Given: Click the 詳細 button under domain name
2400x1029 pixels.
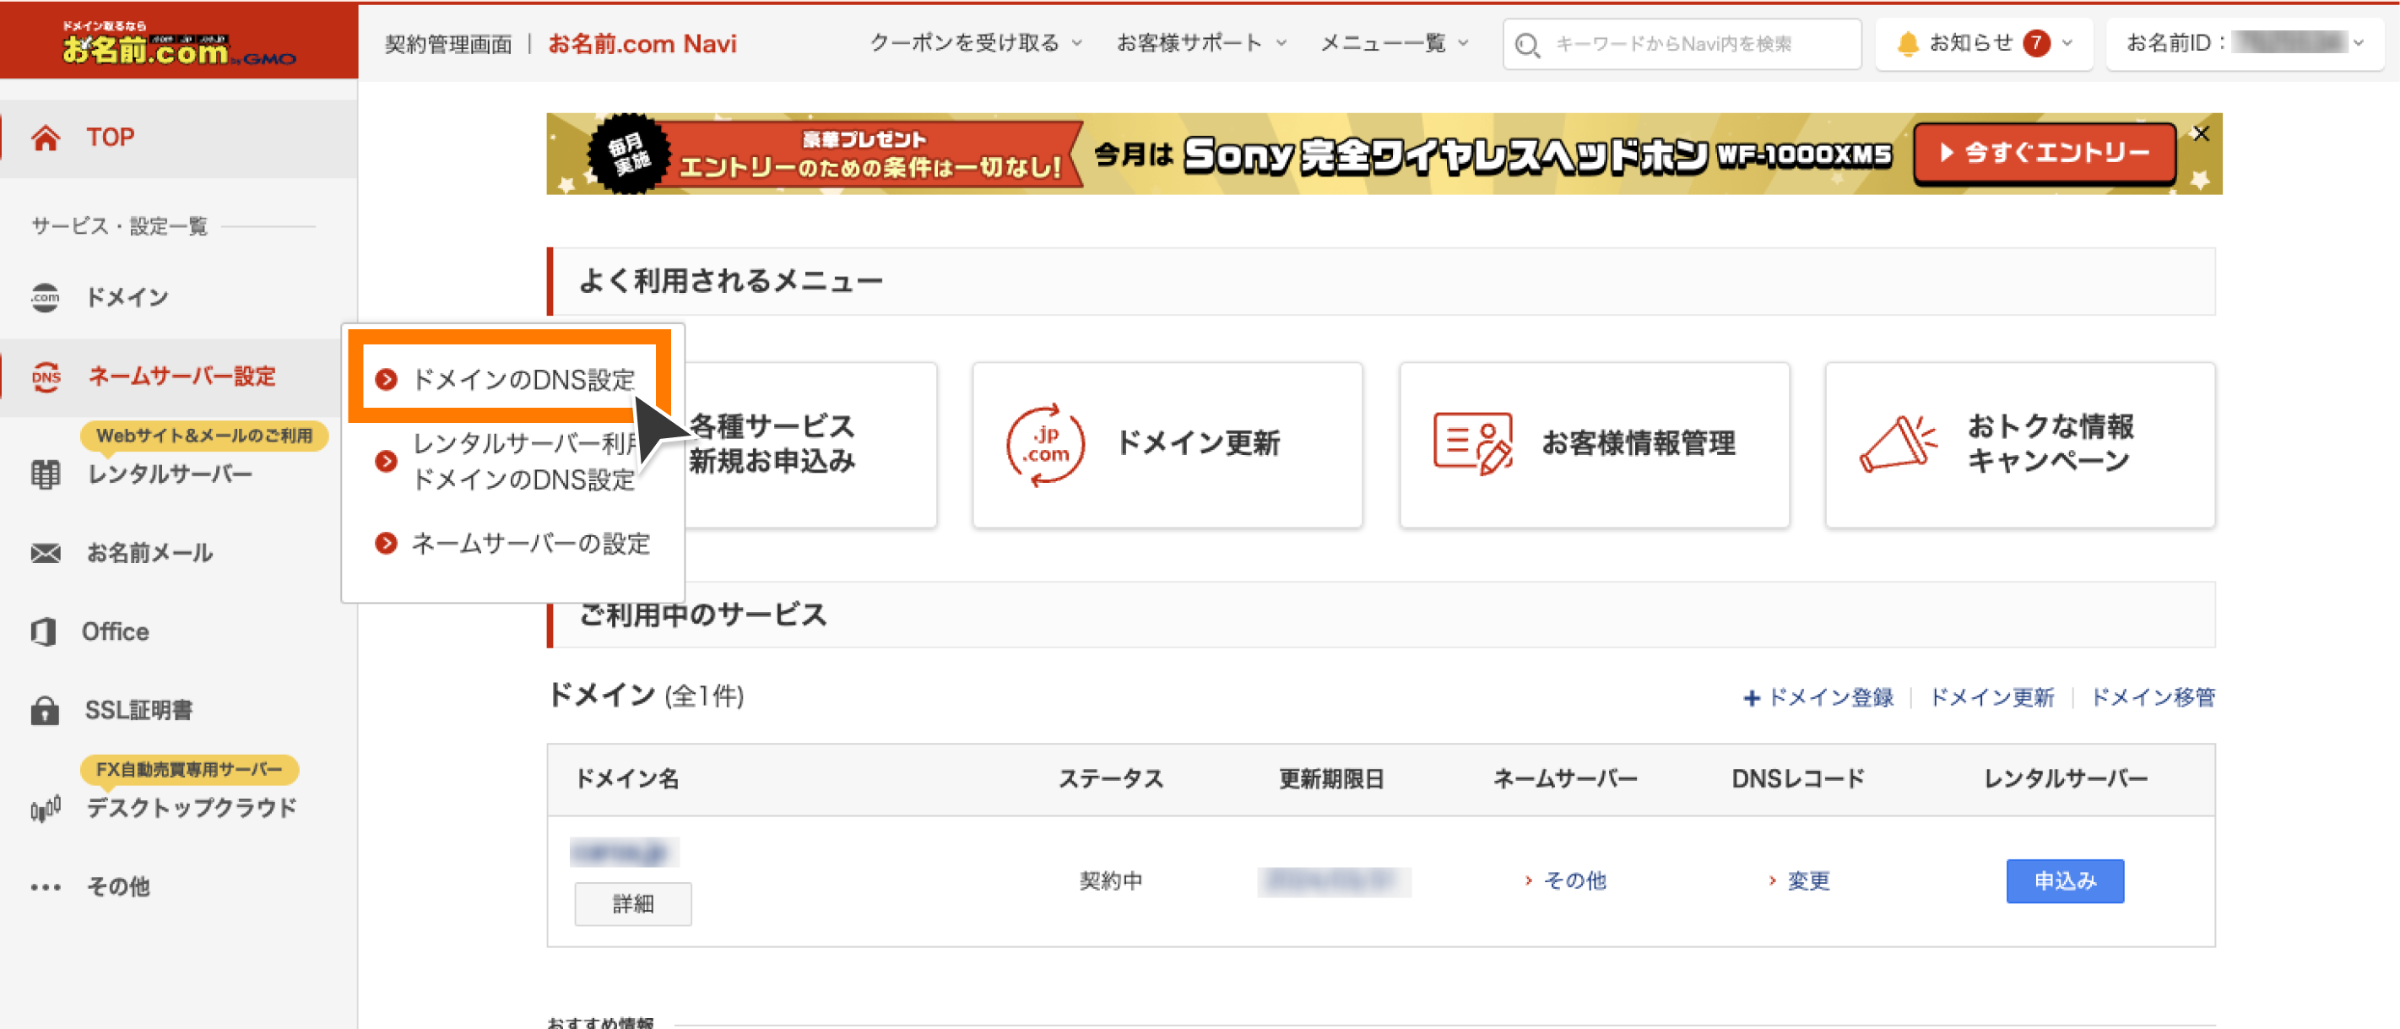Looking at the screenshot, I should [632, 904].
